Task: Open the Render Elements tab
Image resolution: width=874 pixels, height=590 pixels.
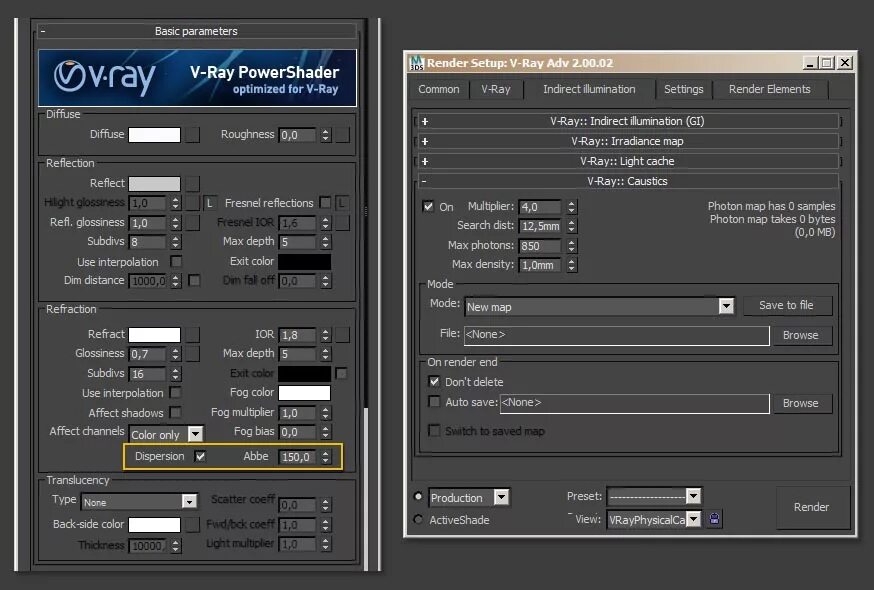Action: pos(769,89)
